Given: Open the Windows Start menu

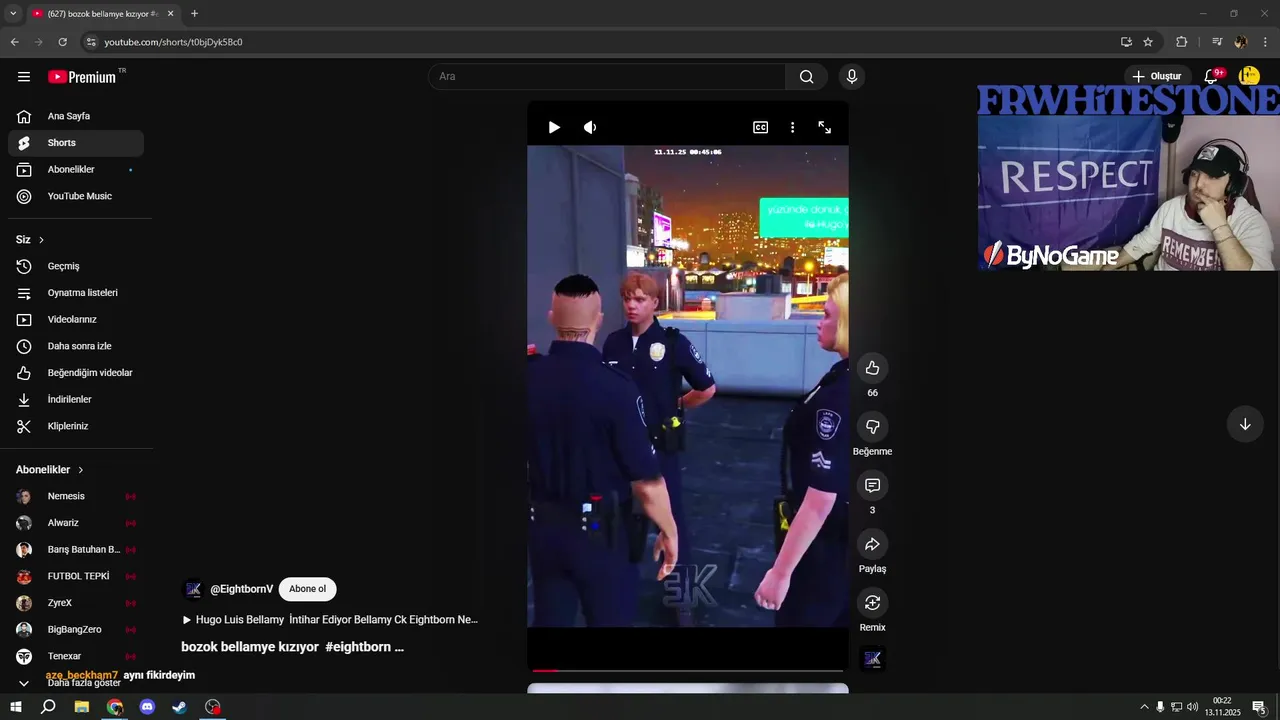Looking at the screenshot, I should [x=15, y=707].
